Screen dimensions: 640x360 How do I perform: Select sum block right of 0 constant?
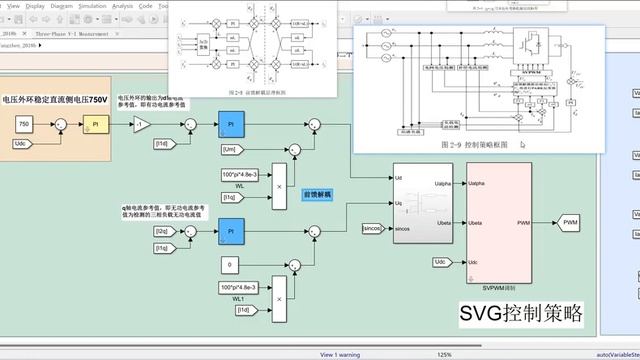295,265
